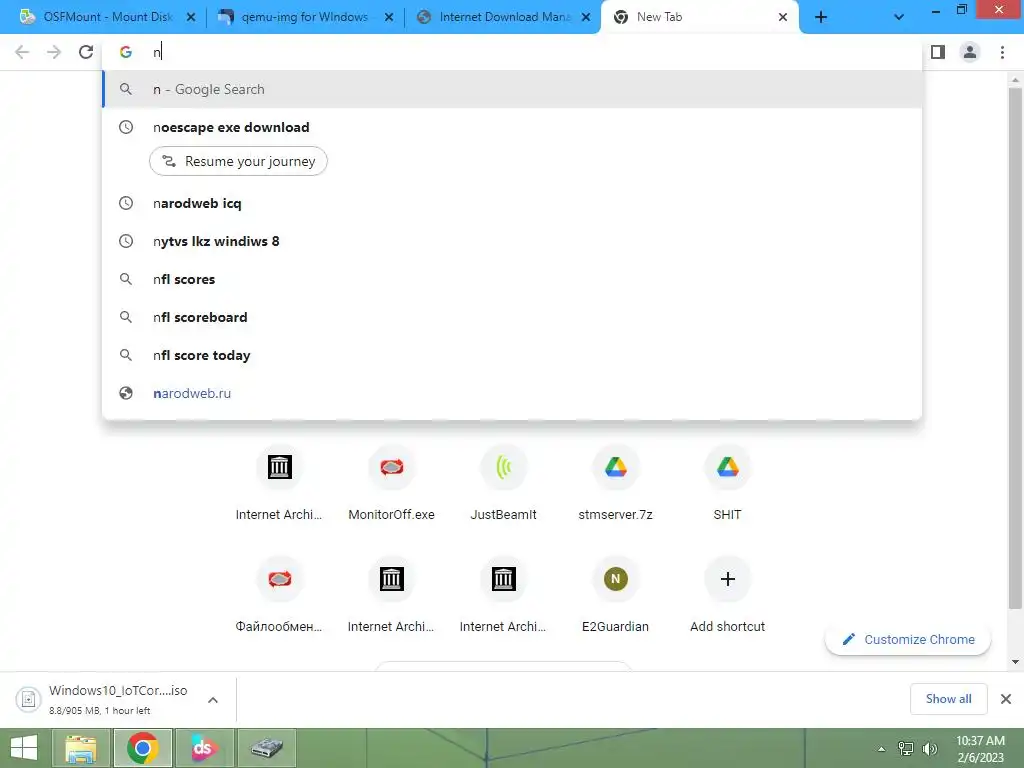Click the scrollbar down arrow
This screenshot has width=1024, height=768.
(x=1015, y=662)
